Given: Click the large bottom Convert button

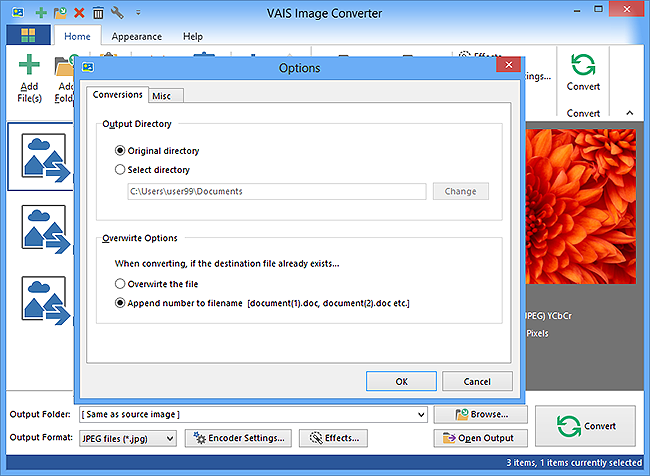Looking at the screenshot, I should click(x=585, y=426).
